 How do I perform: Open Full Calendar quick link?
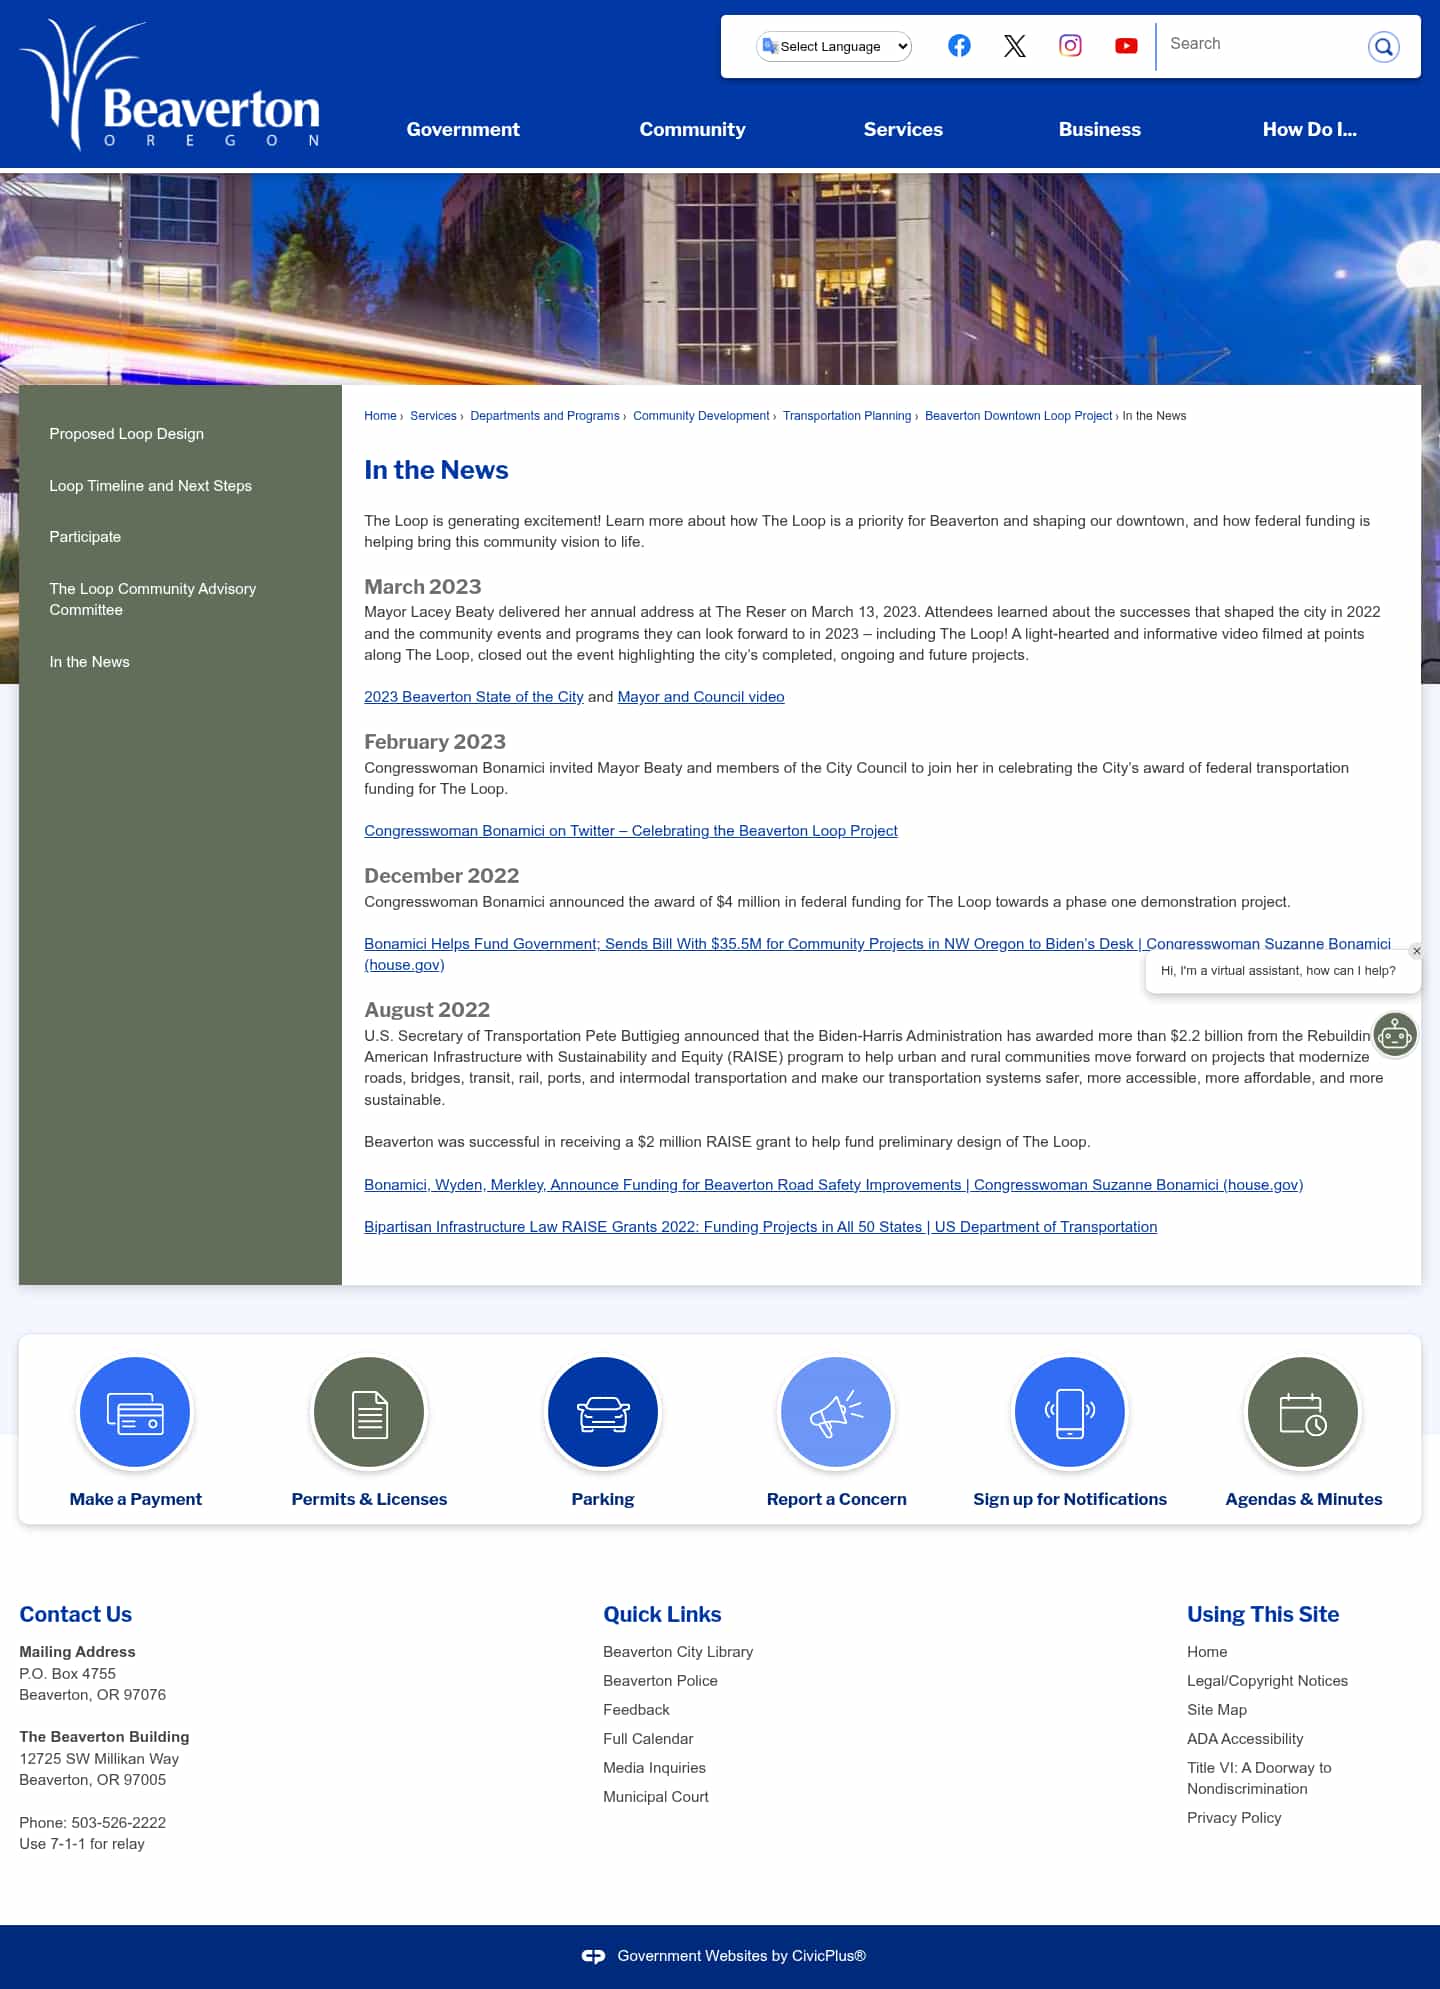[x=648, y=1739]
